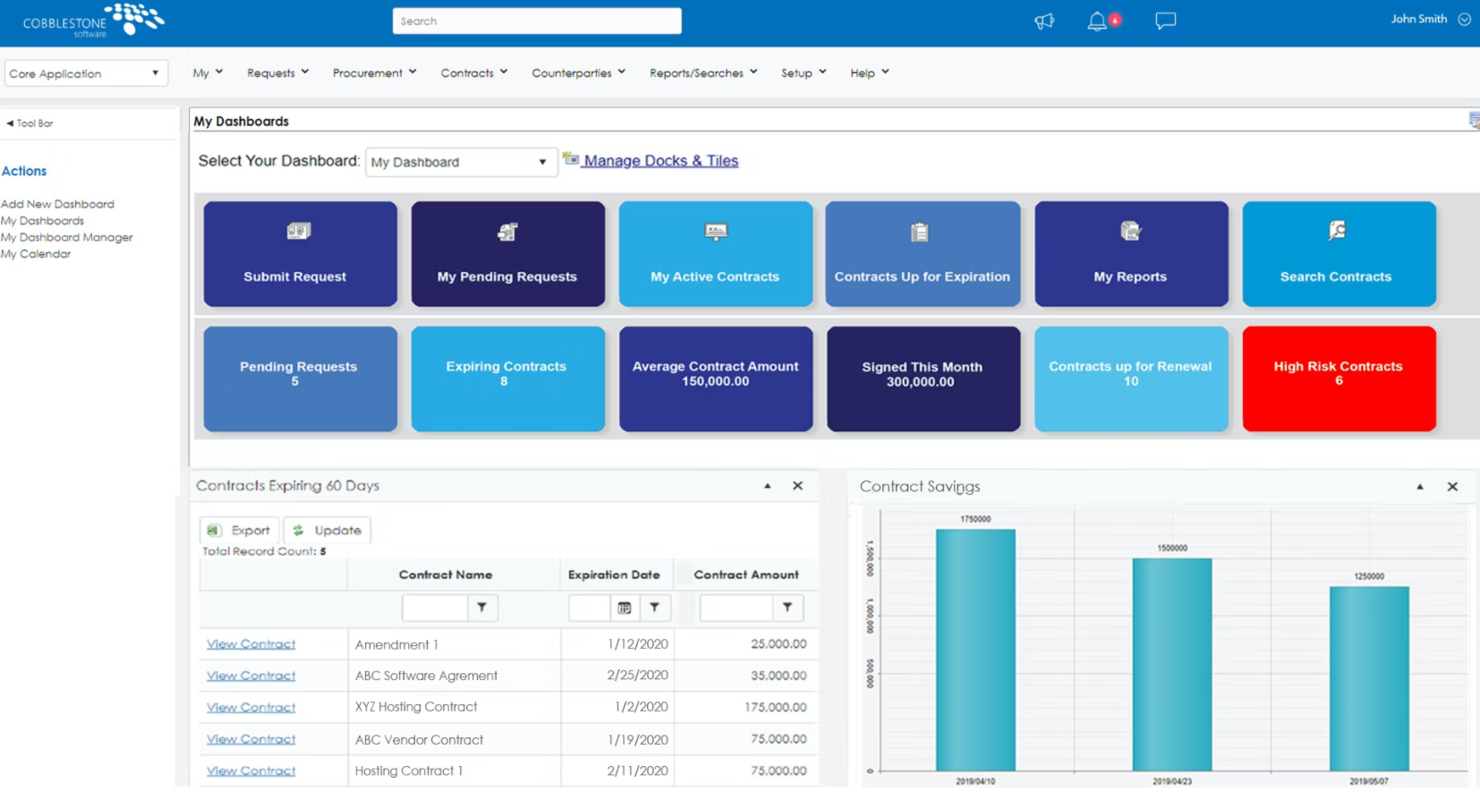Select the My Pending Requests tile
The height and width of the screenshot is (792, 1480).
(x=507, y=254)
